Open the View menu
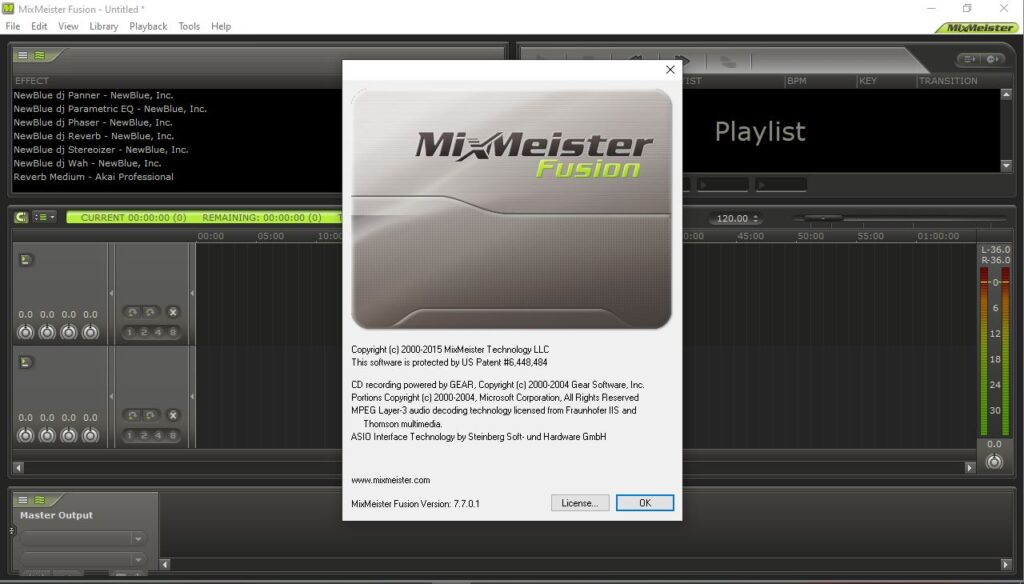Viewport: 1024px width, 584px height. tap(68, 26)
